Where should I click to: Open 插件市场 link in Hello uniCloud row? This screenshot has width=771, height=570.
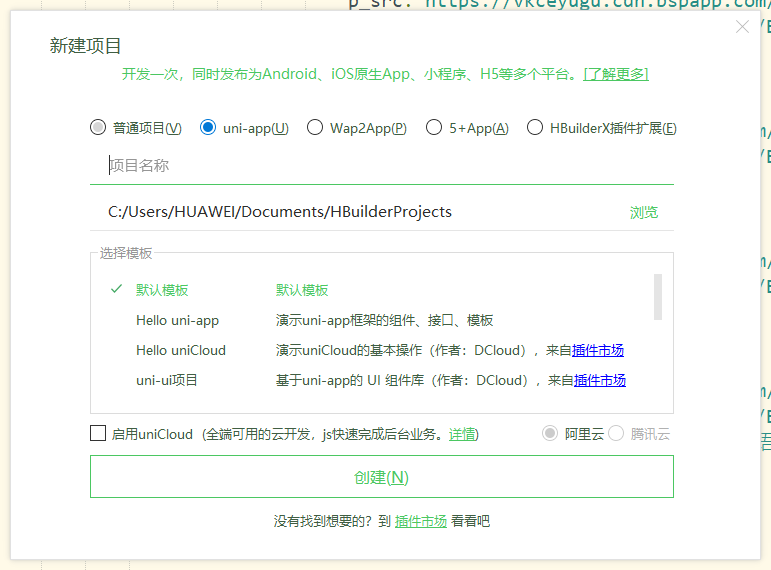tap(598, 351)
